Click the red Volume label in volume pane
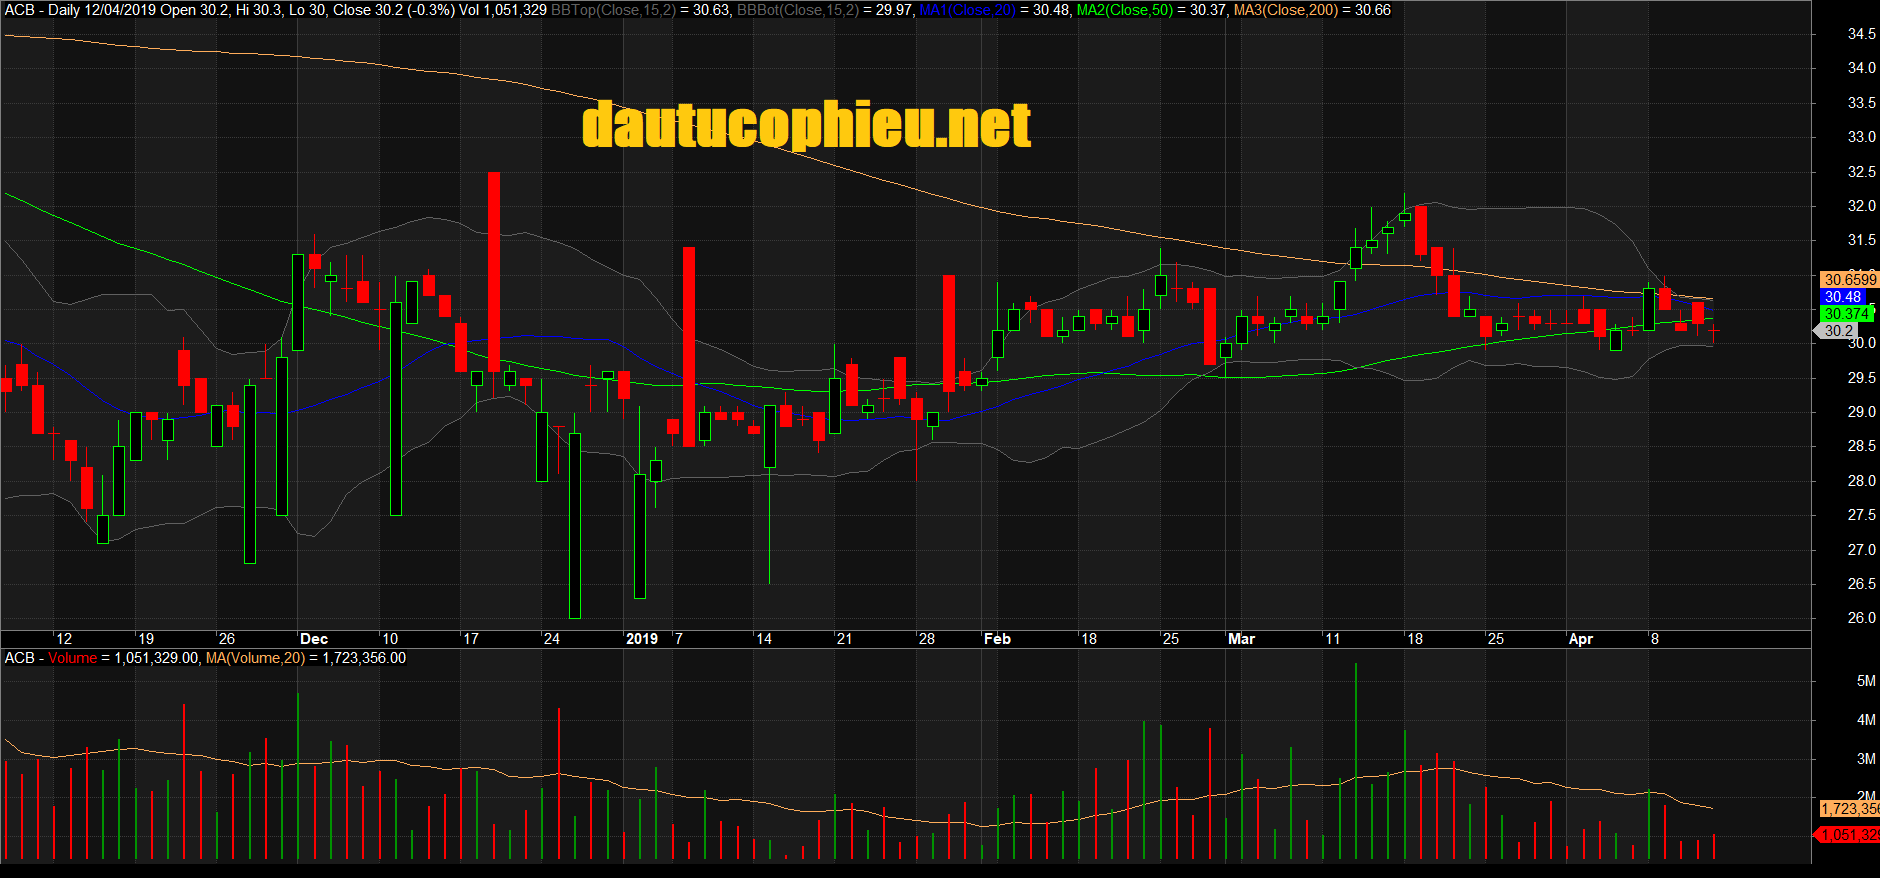The image size is (1880, 878). (x=72, y=658)
